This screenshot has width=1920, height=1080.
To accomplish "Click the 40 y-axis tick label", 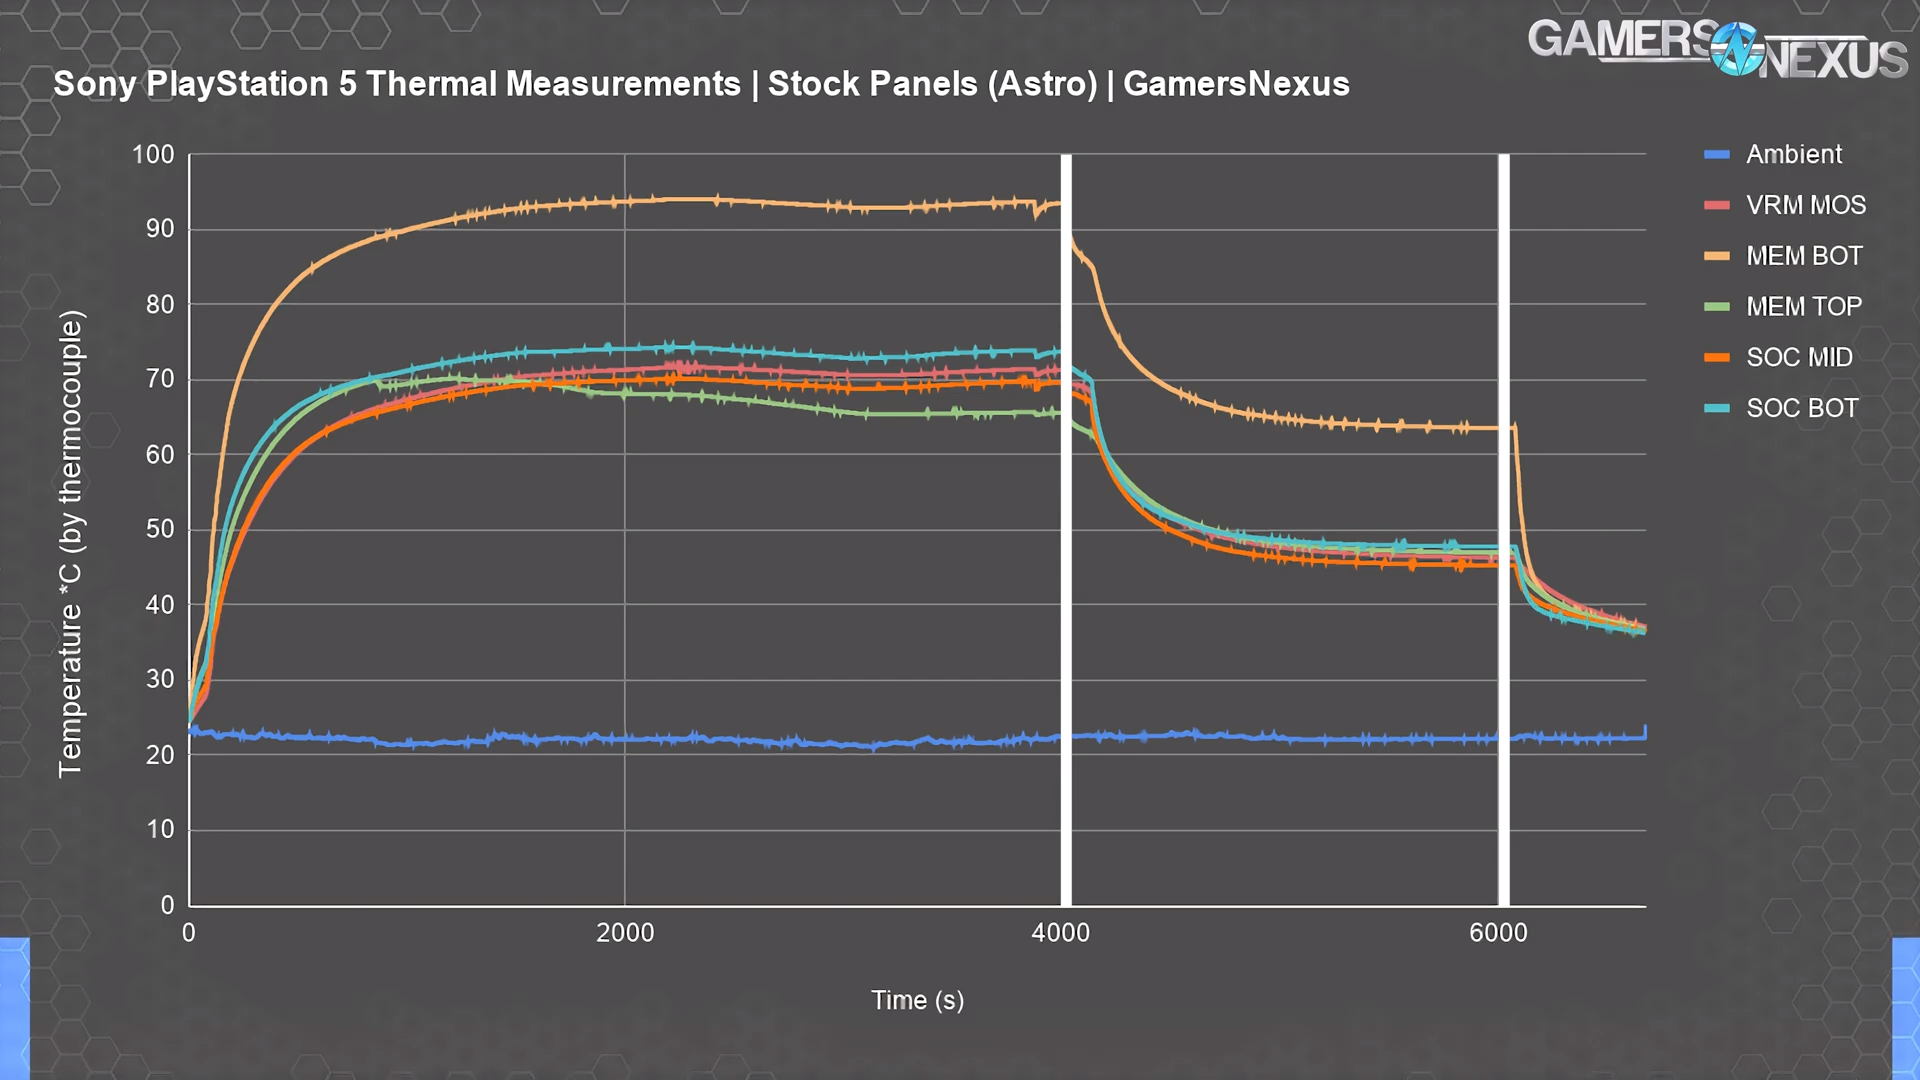I will point(160,605).
